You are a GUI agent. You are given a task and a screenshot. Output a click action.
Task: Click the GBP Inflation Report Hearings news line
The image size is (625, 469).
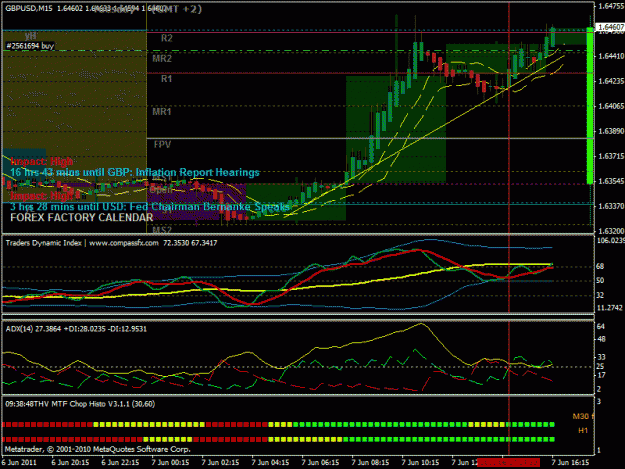[135, 172]
